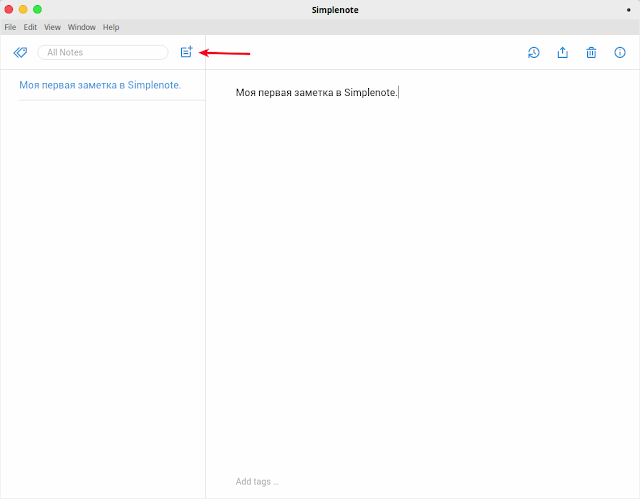The height and width of the screenshot is (499, 640).
Task: Place cursor in the note editor text
Action: [x=316, y=93]
